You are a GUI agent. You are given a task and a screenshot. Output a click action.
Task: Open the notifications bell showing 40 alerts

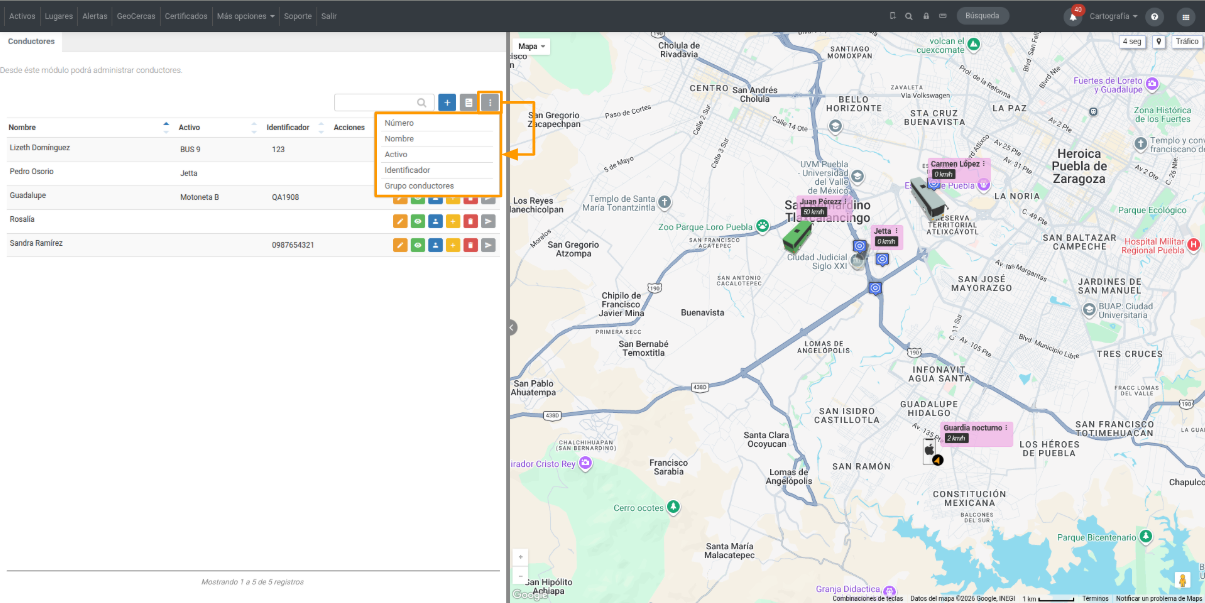click(x=1073, y=16)
